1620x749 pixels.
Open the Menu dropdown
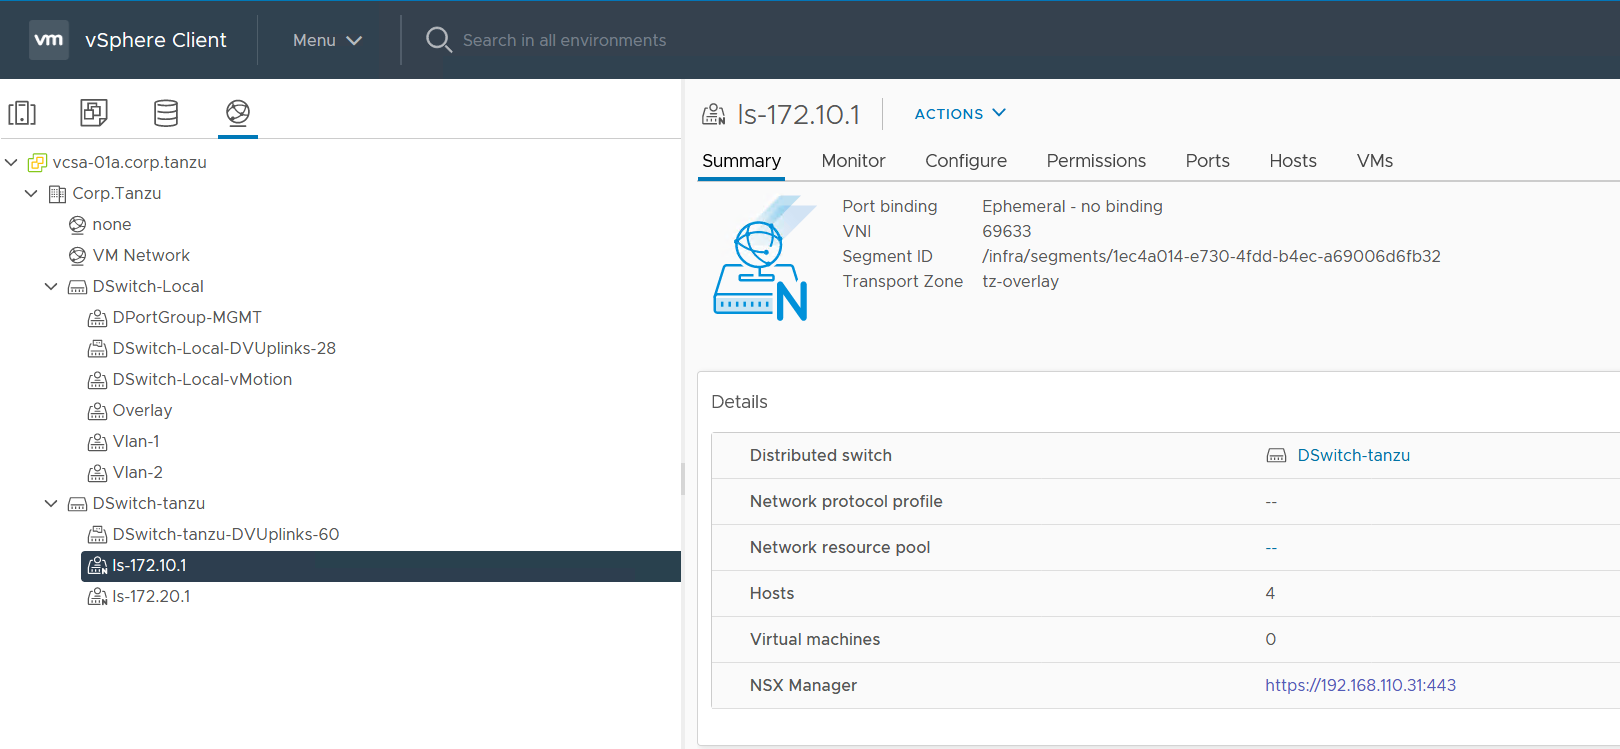pyautogui.click(x=327, y=40)
